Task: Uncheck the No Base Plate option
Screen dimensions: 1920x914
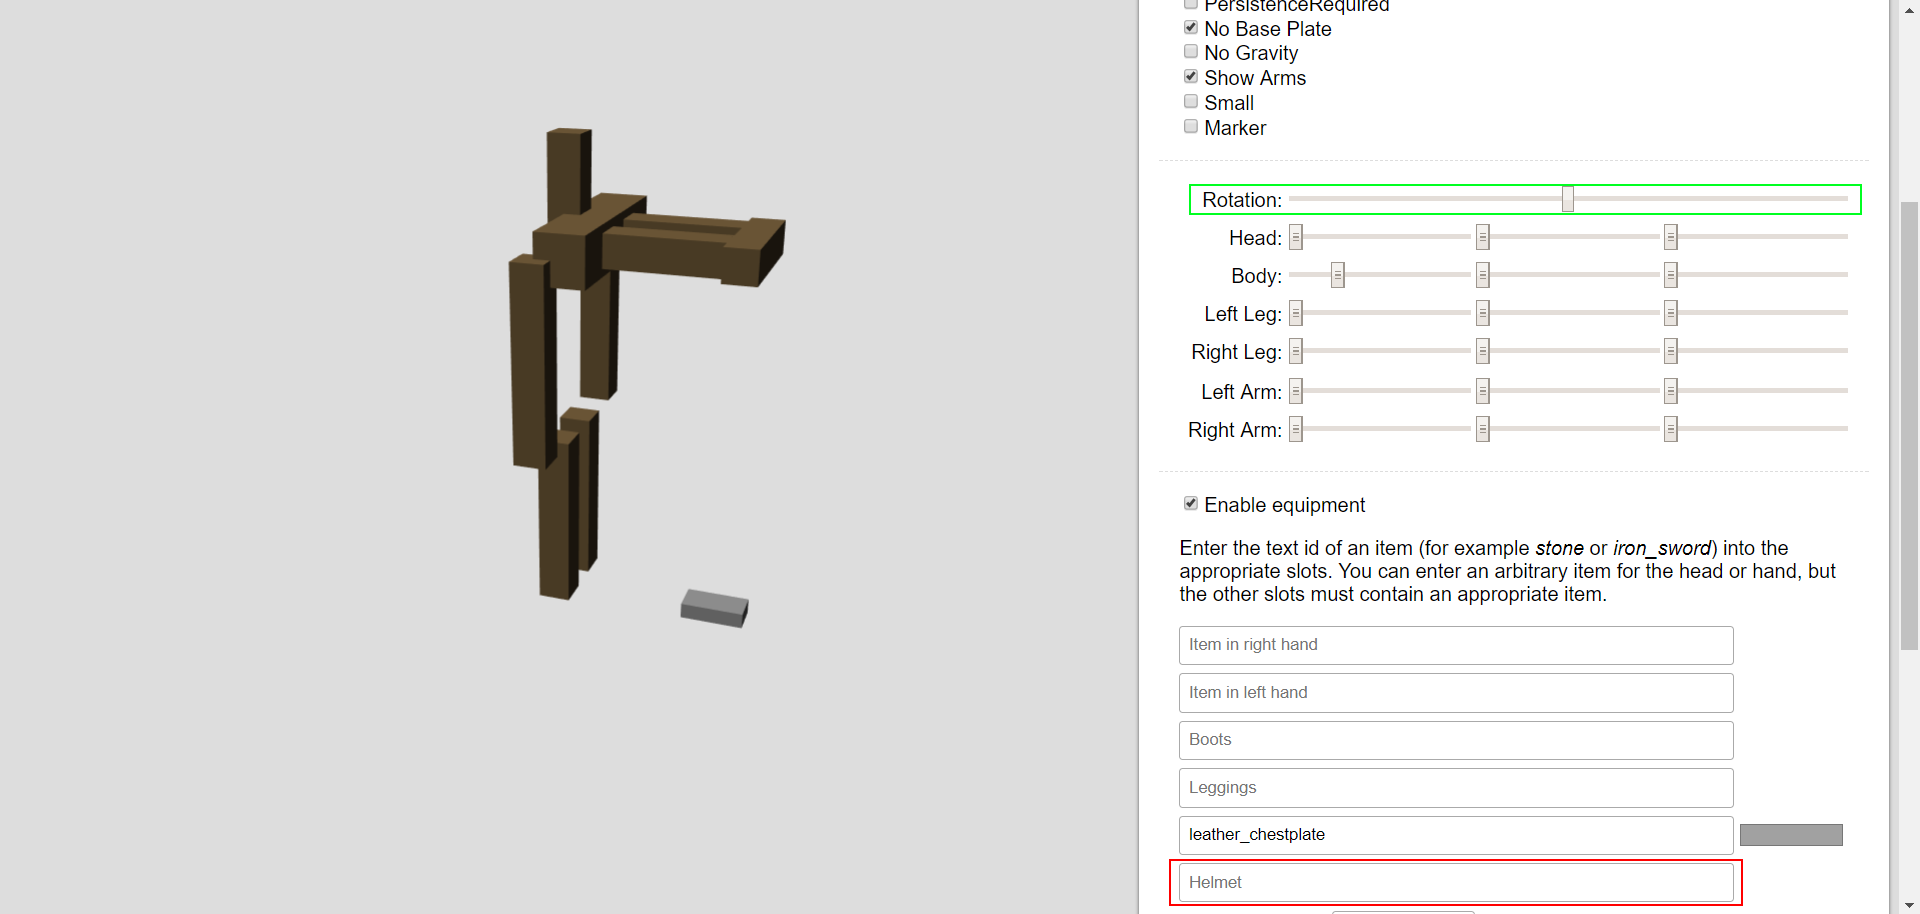Action: 1190,27
